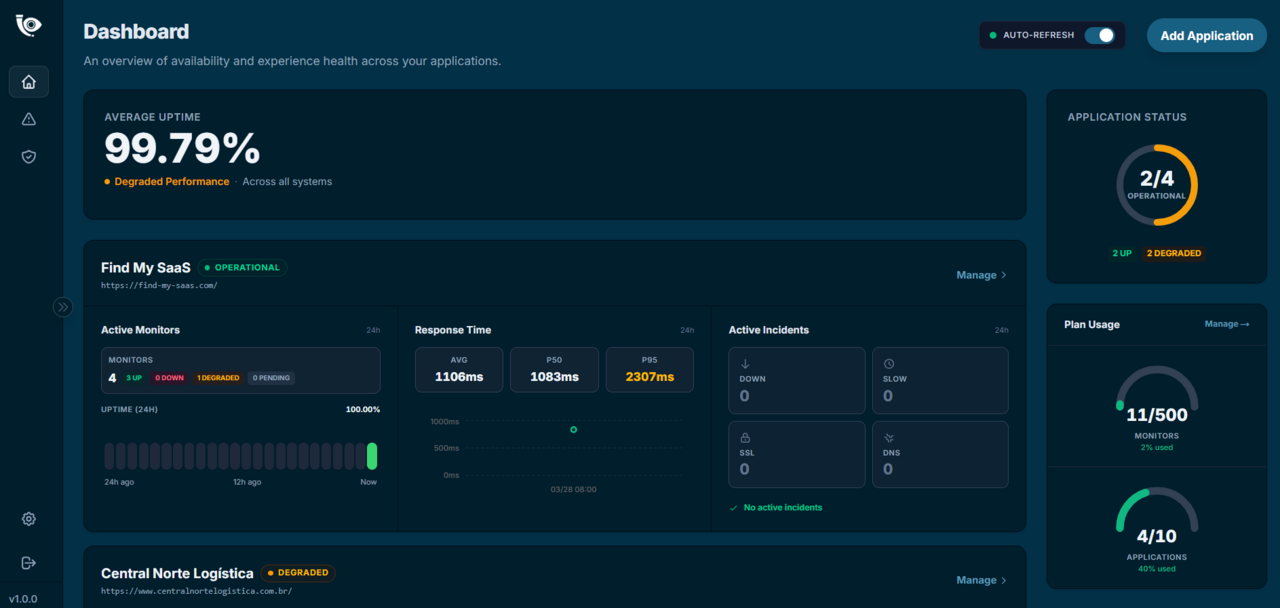
Task: Open the alerts triangle sidebar icon
Action: coord(29,119)
